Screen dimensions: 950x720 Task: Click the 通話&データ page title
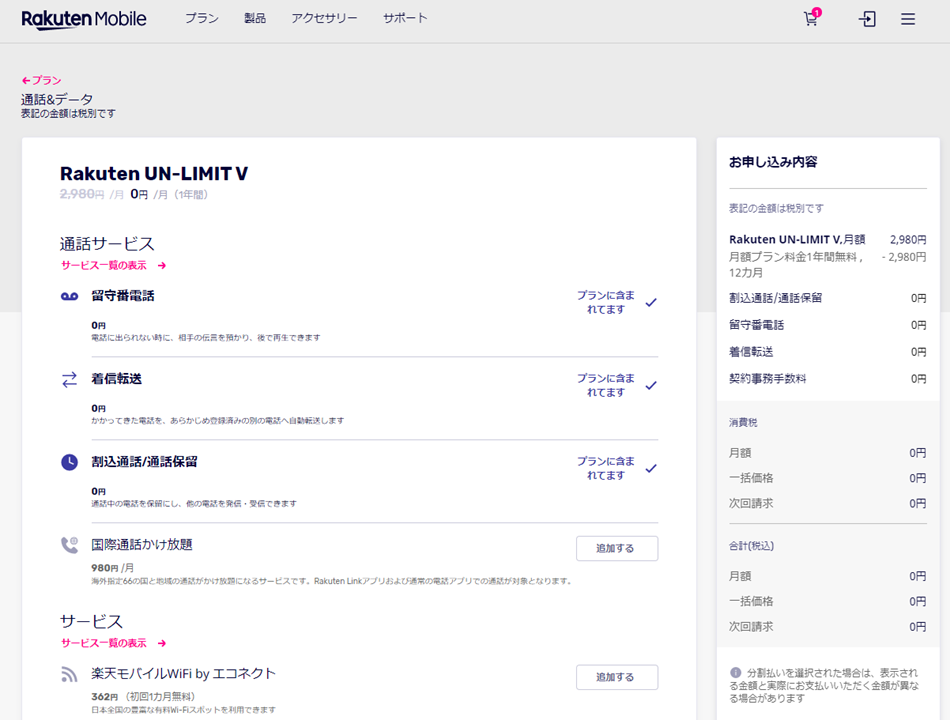pyautogui.click(x=57, y=99)
